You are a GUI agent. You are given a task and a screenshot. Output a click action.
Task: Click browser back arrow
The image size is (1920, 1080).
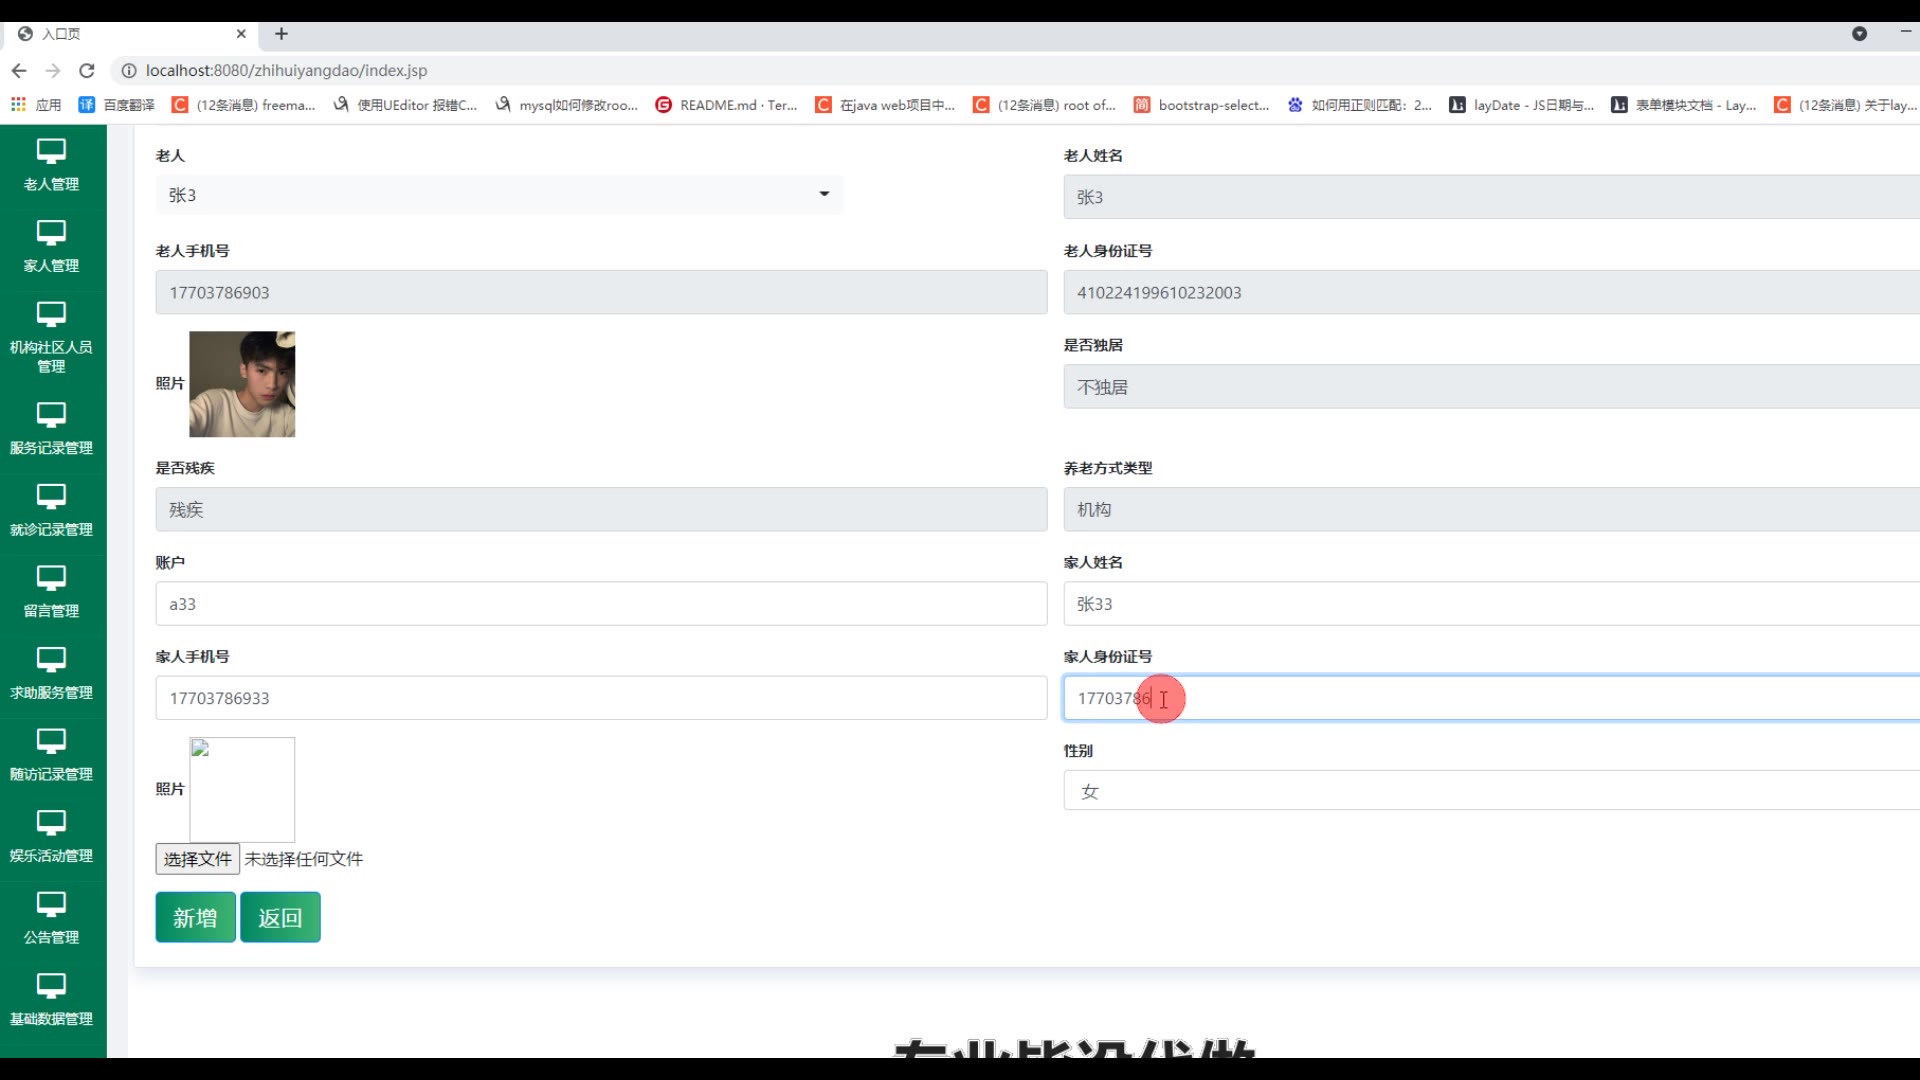click(19, 71)
